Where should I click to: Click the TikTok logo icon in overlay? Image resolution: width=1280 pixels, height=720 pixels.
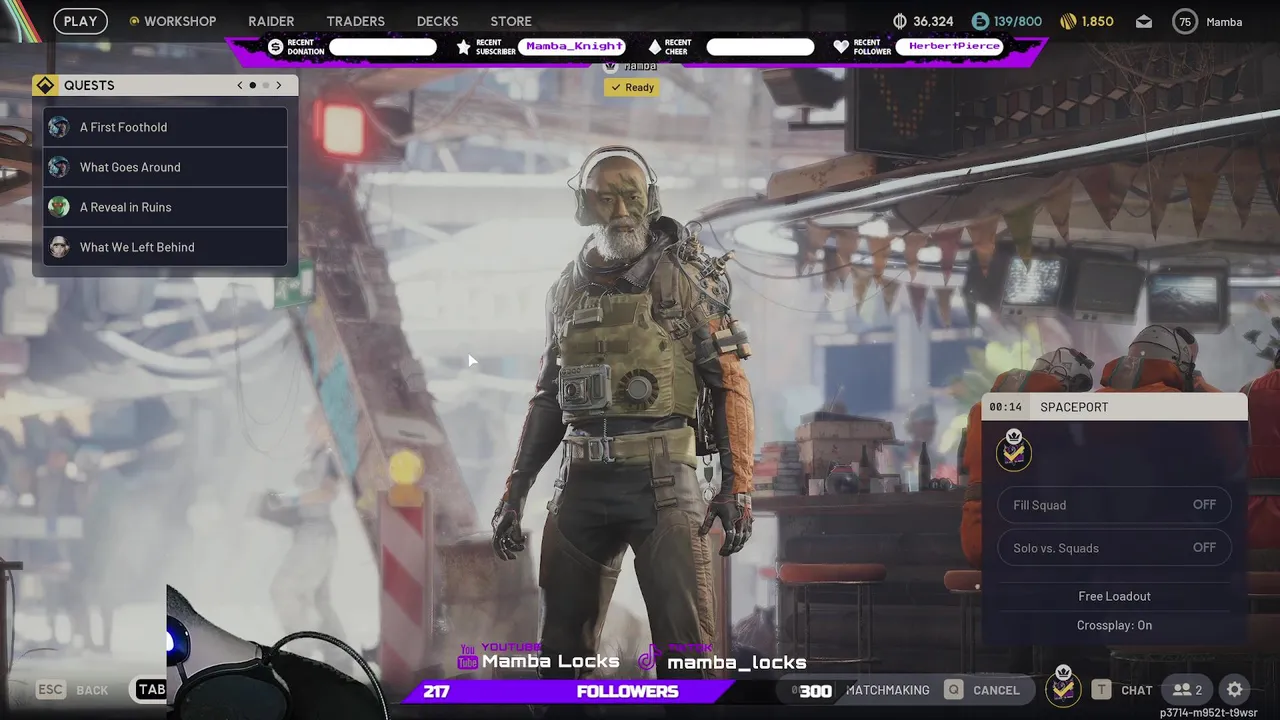pyautogui.click(x=650, y=658)
